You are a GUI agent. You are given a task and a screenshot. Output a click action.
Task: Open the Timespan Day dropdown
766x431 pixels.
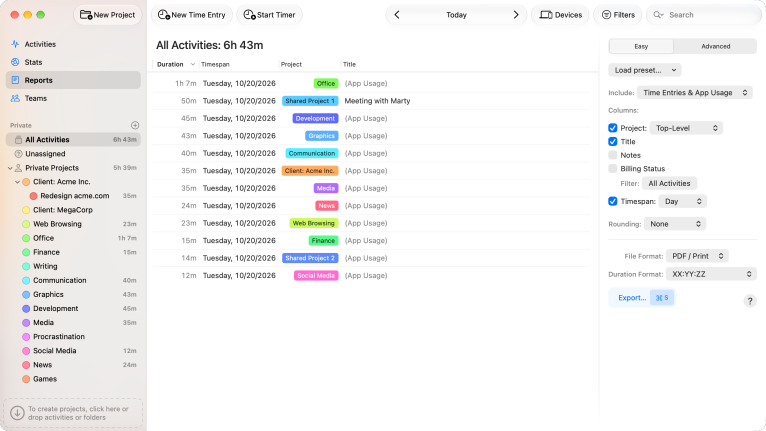682,201
